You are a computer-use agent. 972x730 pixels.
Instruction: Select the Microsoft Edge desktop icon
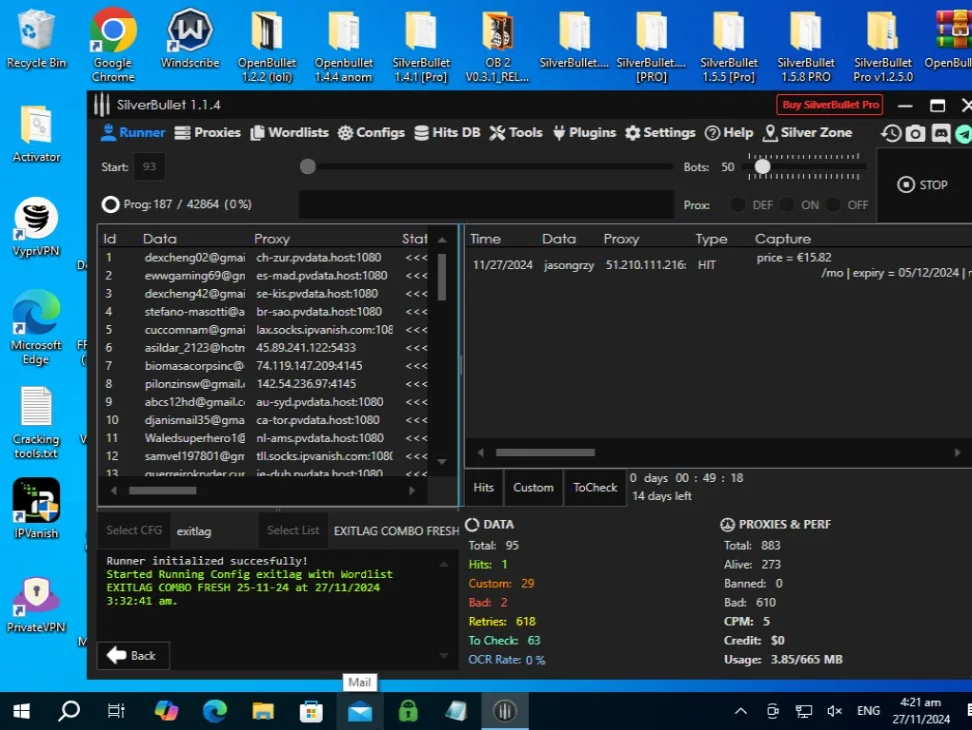coord(36,328)
